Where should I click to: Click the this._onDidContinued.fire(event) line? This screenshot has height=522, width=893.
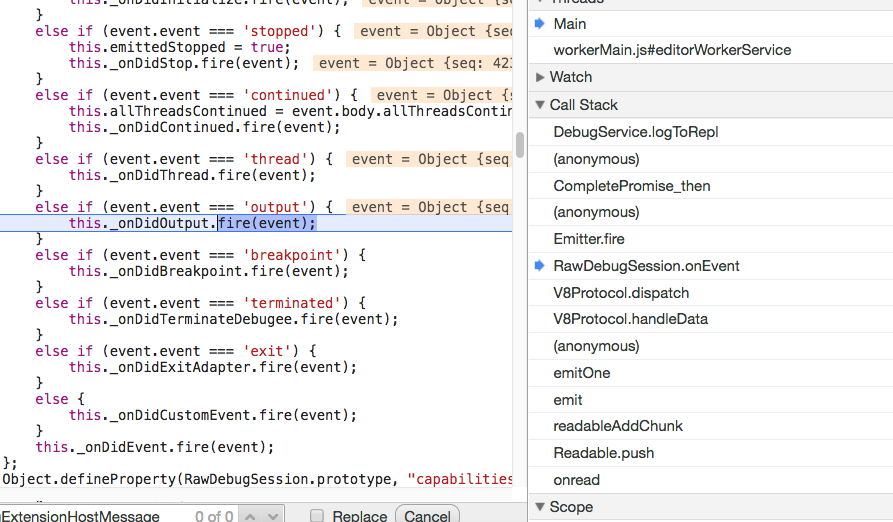[204, 127]
